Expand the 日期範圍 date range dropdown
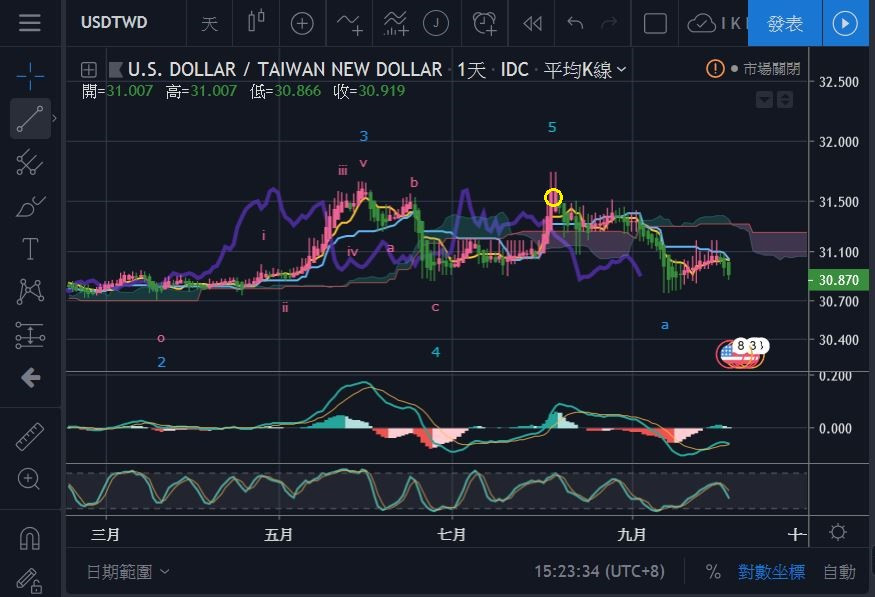This screenshot has height=597, width=875. tap(128, 572)
